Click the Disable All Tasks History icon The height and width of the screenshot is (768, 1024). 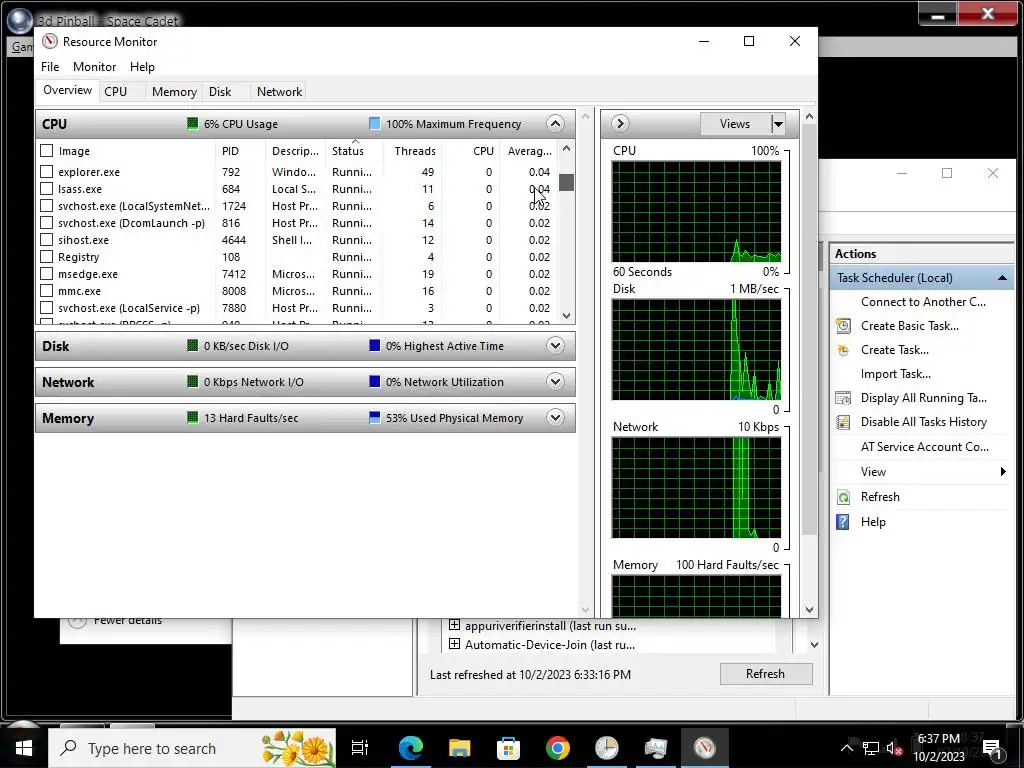click(x=843, y=422)
